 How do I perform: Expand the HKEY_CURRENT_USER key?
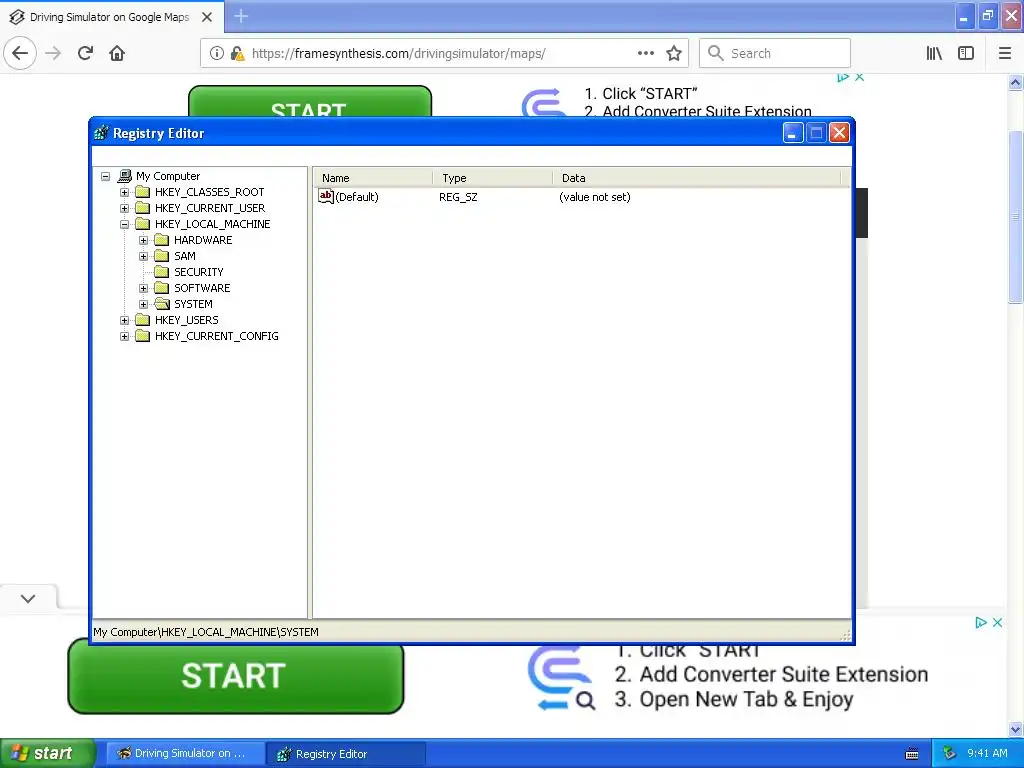pos(124,208)
